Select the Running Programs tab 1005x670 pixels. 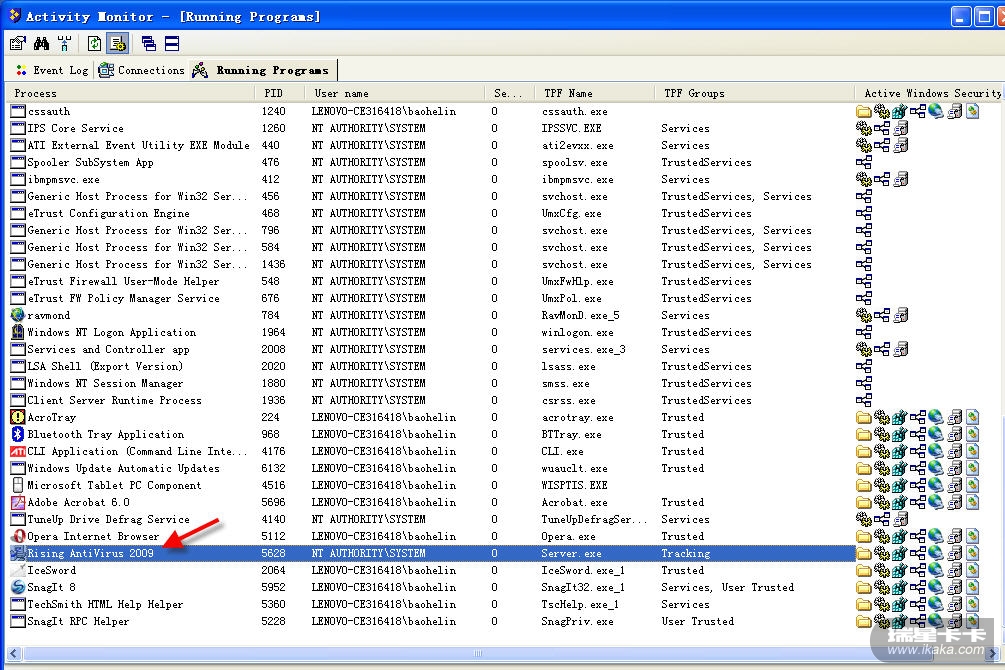263,71
